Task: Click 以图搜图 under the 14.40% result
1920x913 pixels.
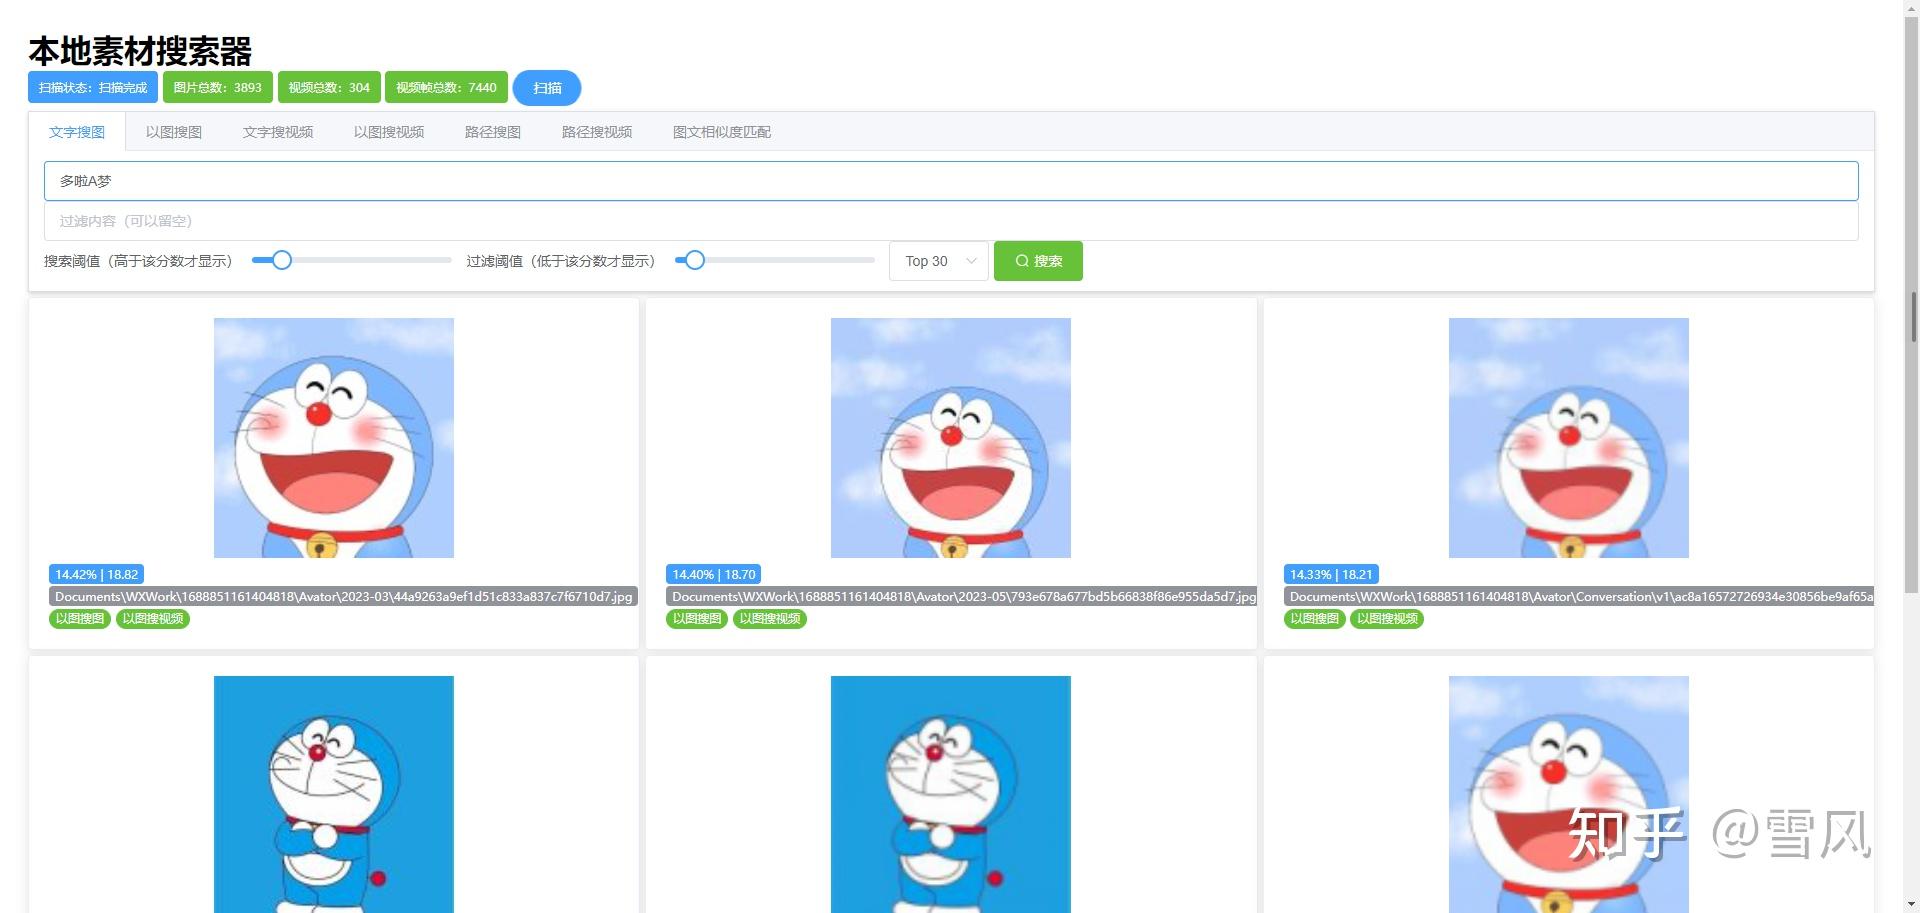Action: (697, 619)
